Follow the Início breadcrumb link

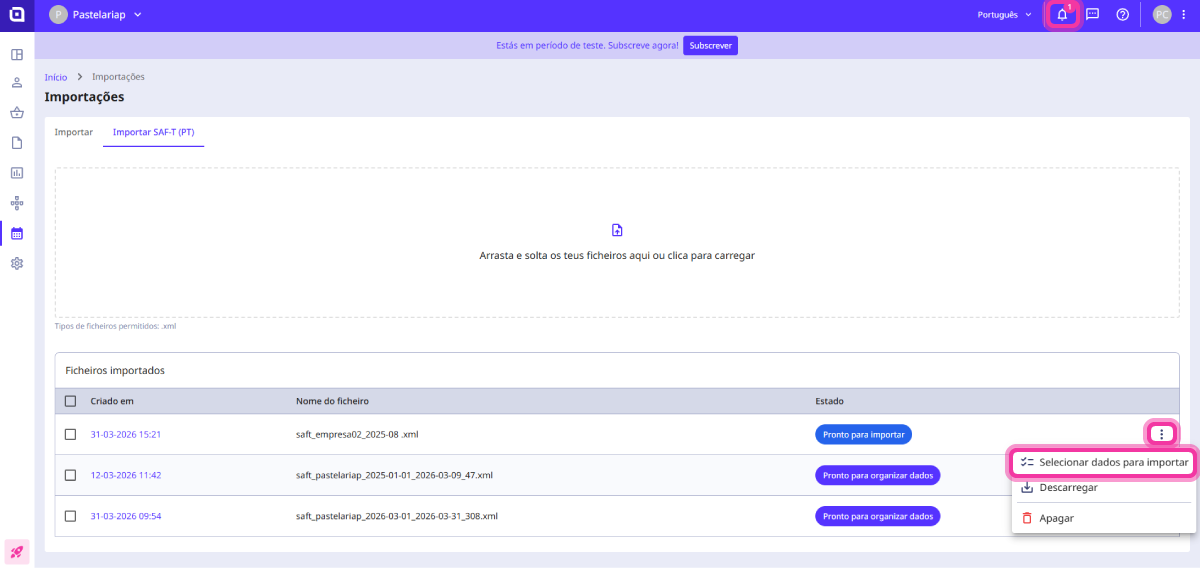click(56, 77)
